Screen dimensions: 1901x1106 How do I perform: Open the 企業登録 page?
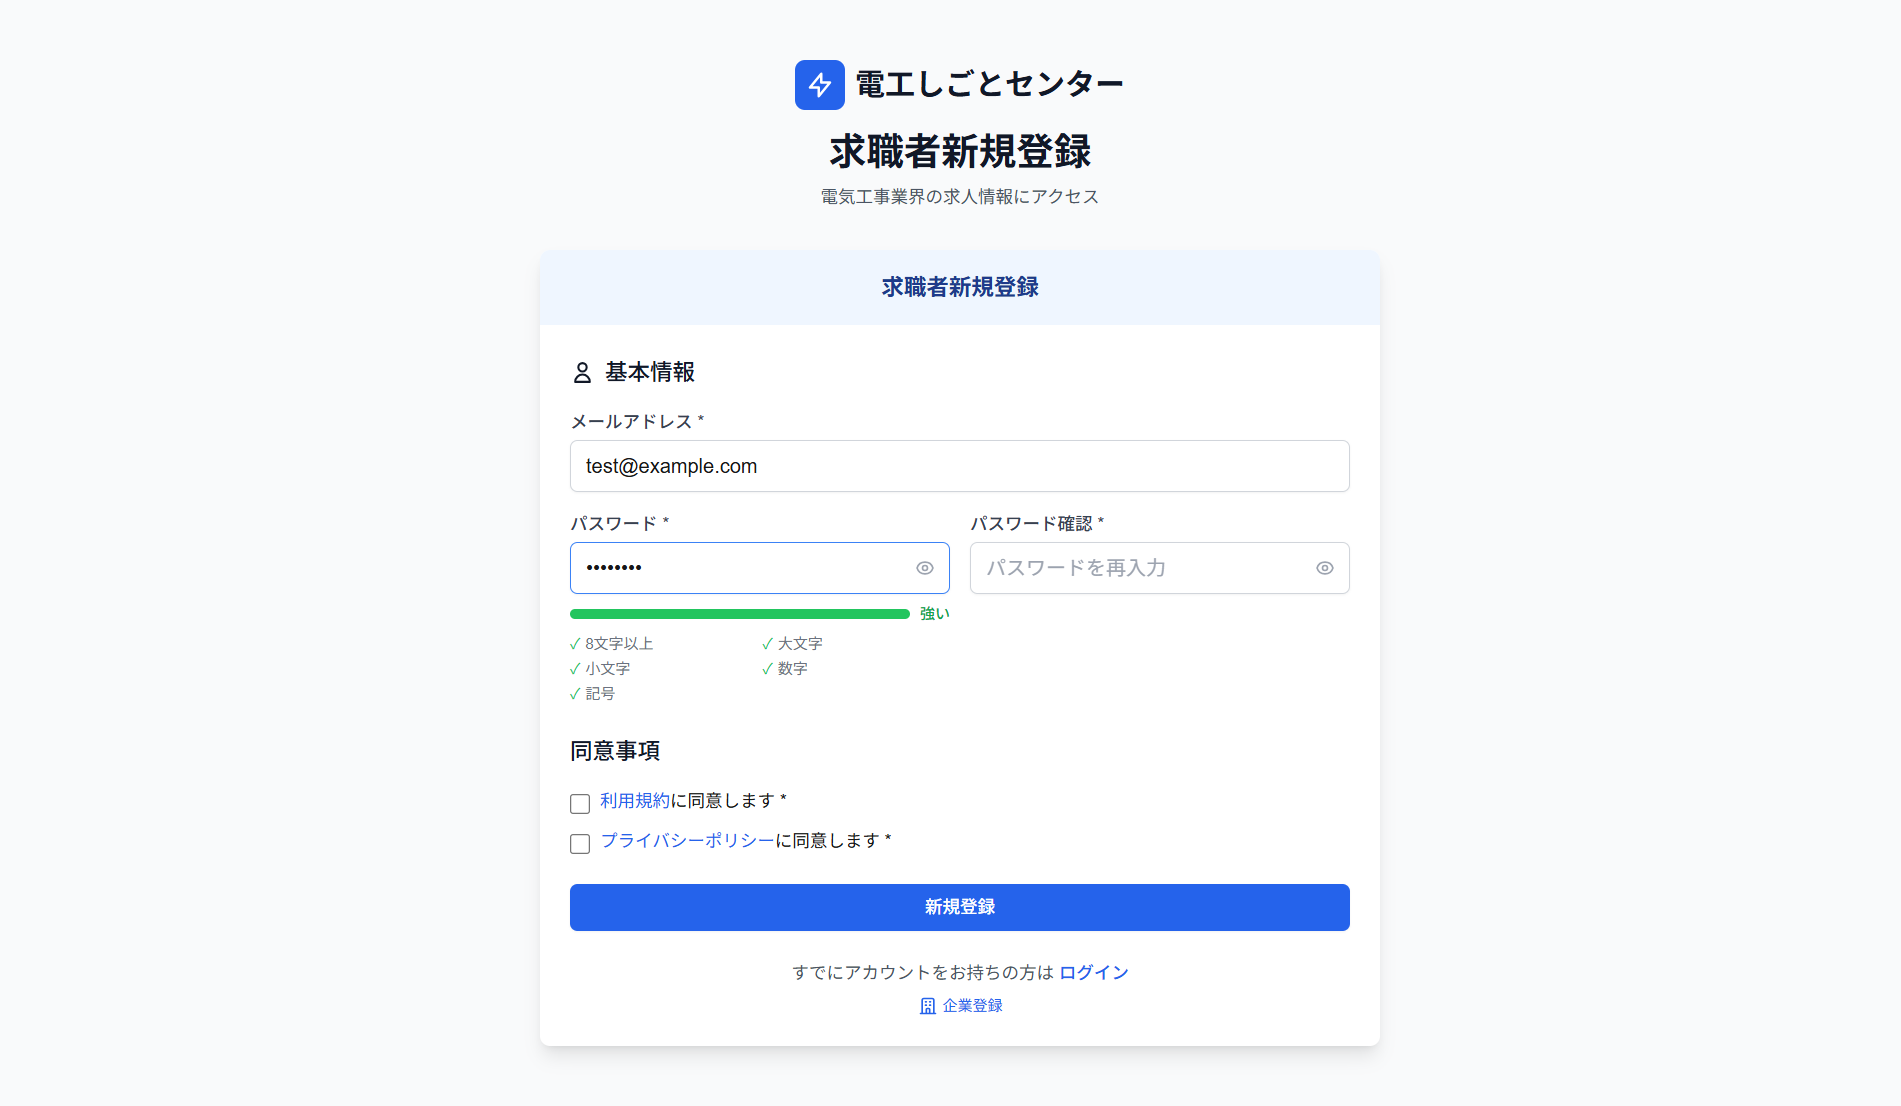pyautogui.click(x=971, y=1005)
